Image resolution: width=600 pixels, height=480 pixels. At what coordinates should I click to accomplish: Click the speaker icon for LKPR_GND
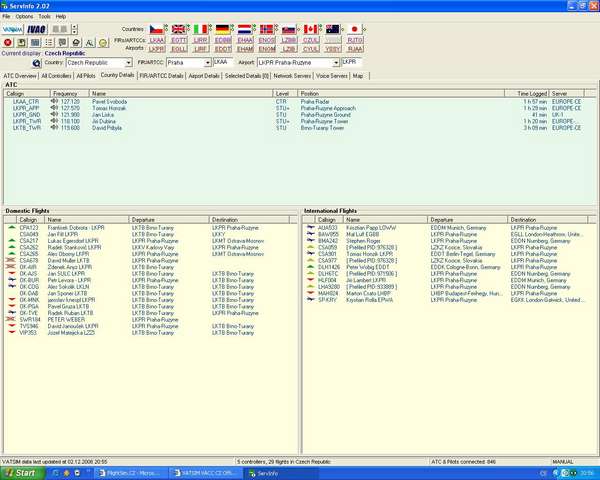point(54,114)
